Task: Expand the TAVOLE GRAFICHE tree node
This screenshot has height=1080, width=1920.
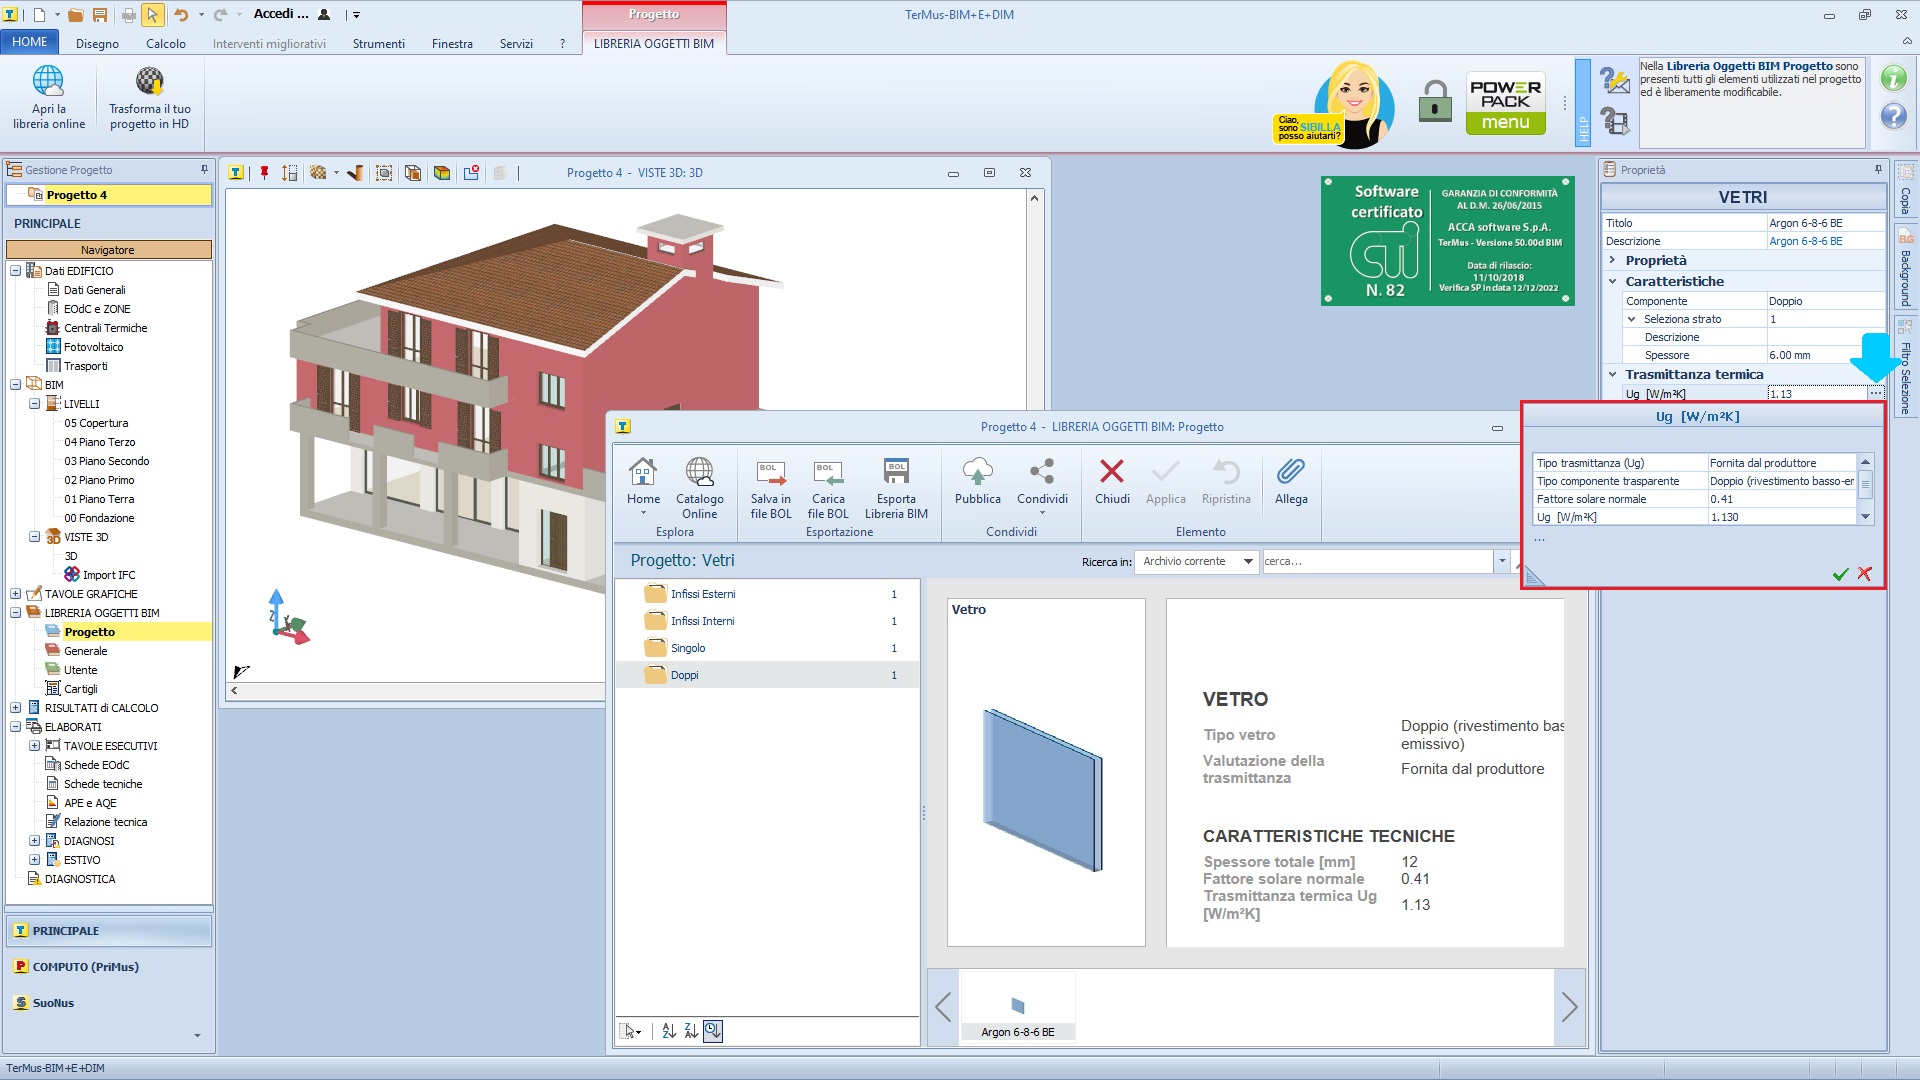Action: (16, 594)
